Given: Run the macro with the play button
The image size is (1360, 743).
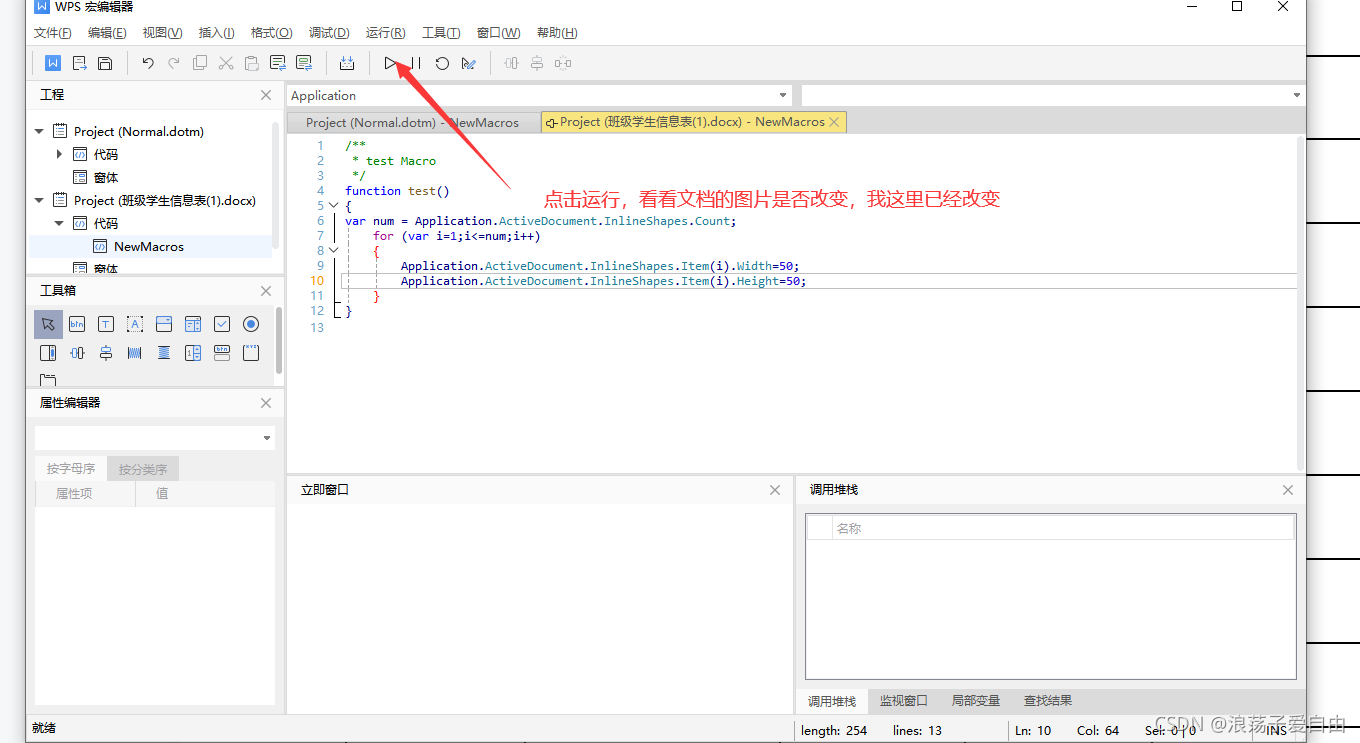Looking at the screenshot, I should click(390, 63).
